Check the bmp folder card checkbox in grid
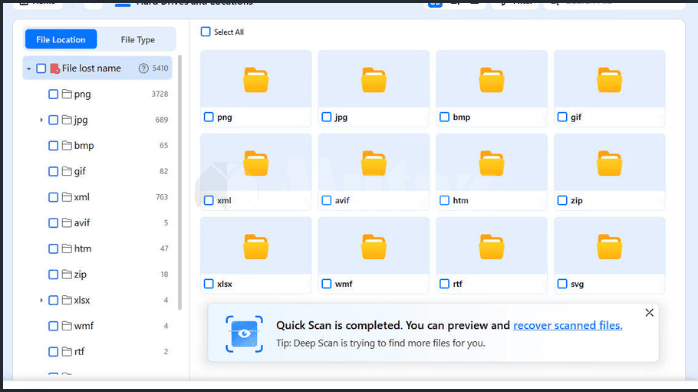This screenshot has height=392, width=698. click(x=444, y=117)
